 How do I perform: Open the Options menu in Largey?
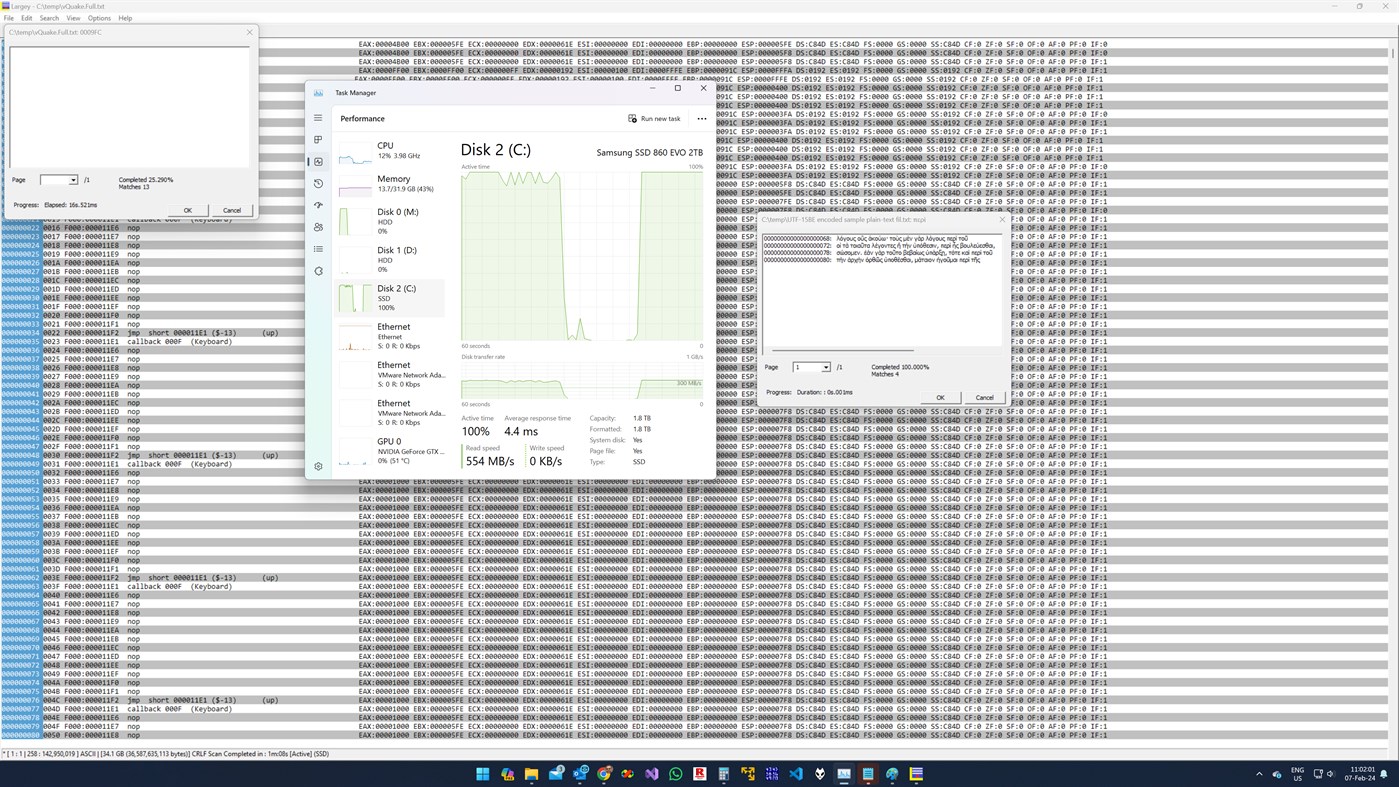(99, 18)
